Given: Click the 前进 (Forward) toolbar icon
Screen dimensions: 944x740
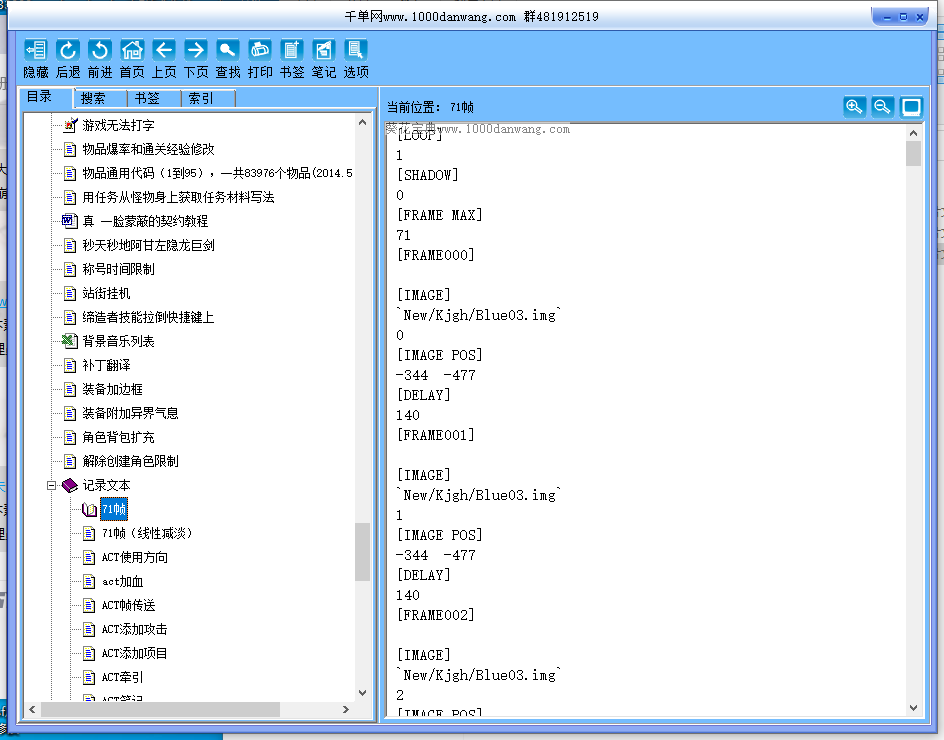Looking at the screenshot, I should (100, 51).
